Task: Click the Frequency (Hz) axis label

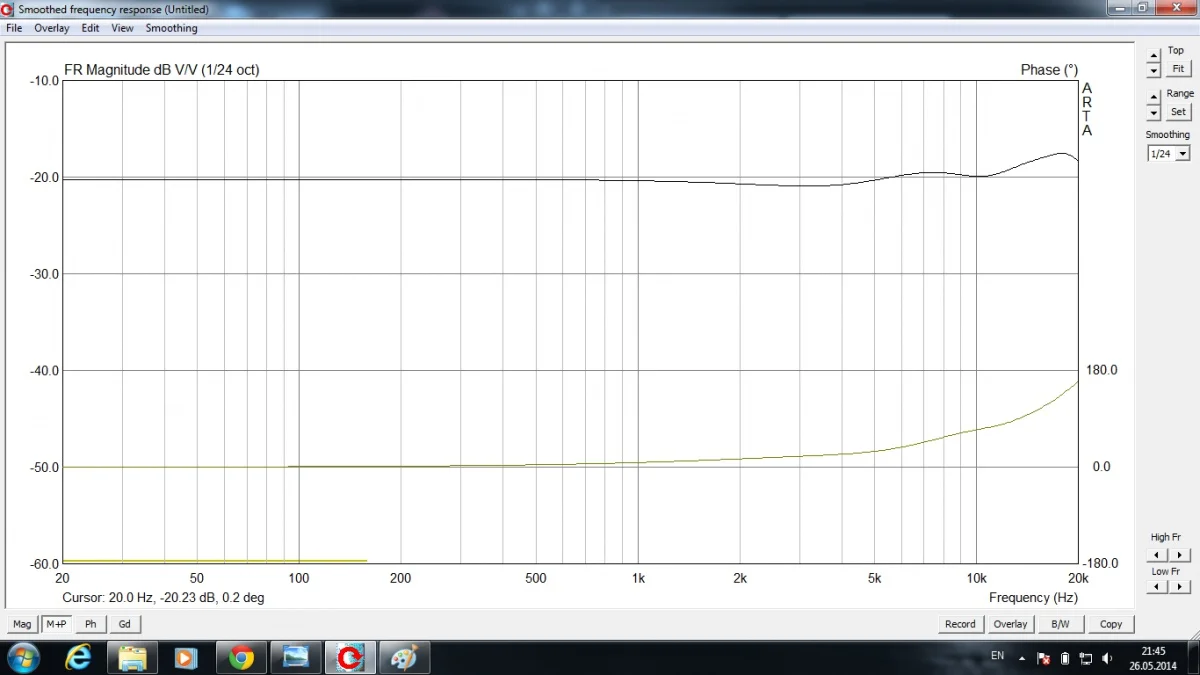Action: point(1034,597)
